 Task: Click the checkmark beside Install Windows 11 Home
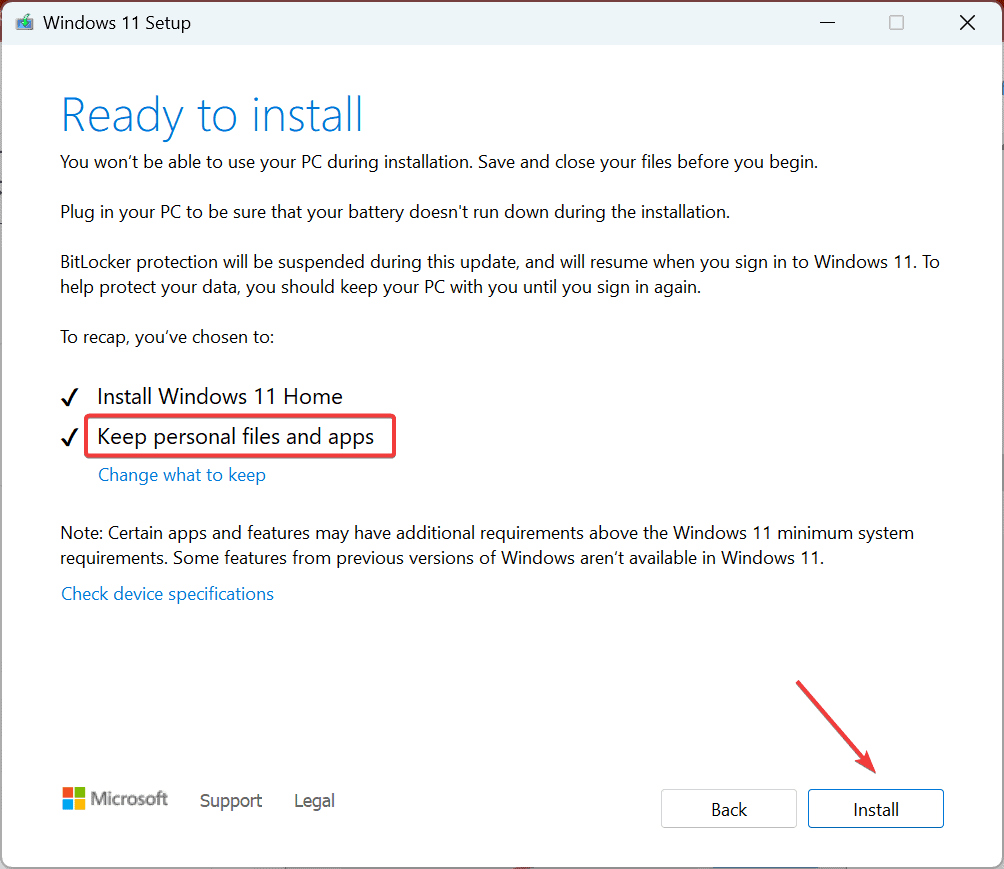pos(68,396)
